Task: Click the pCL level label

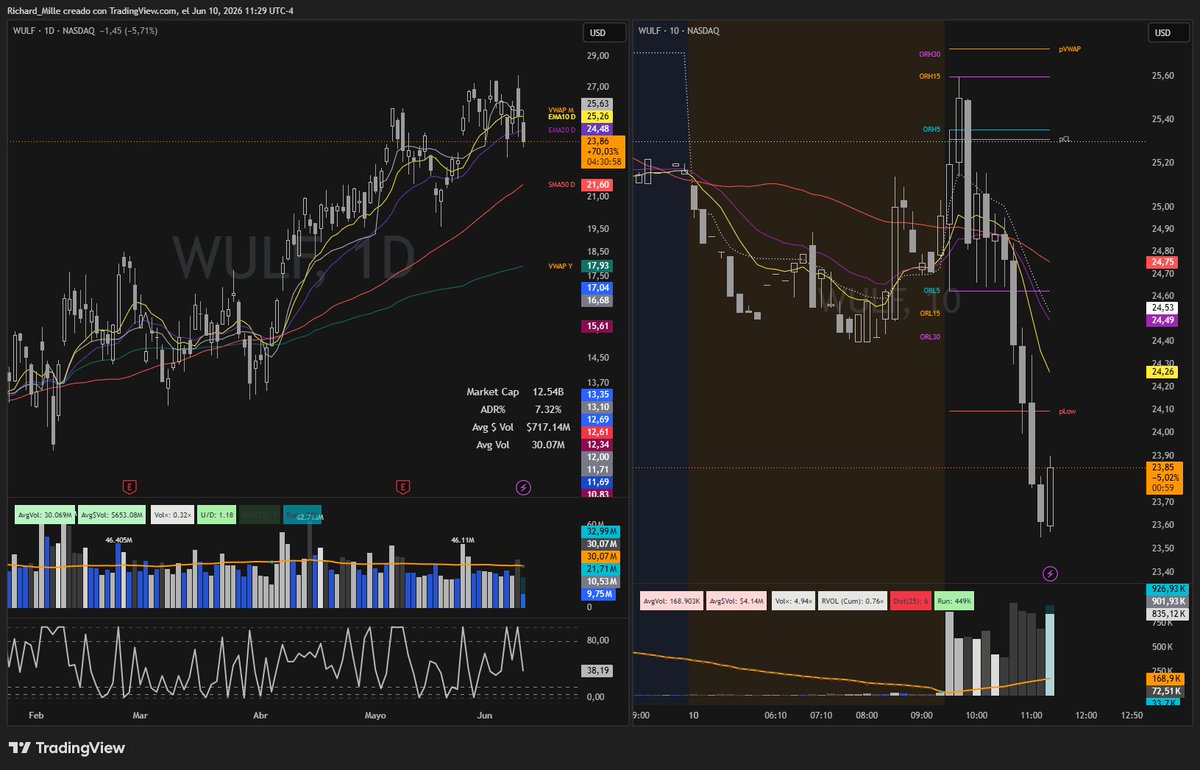Action: (x=1065, y=139)
